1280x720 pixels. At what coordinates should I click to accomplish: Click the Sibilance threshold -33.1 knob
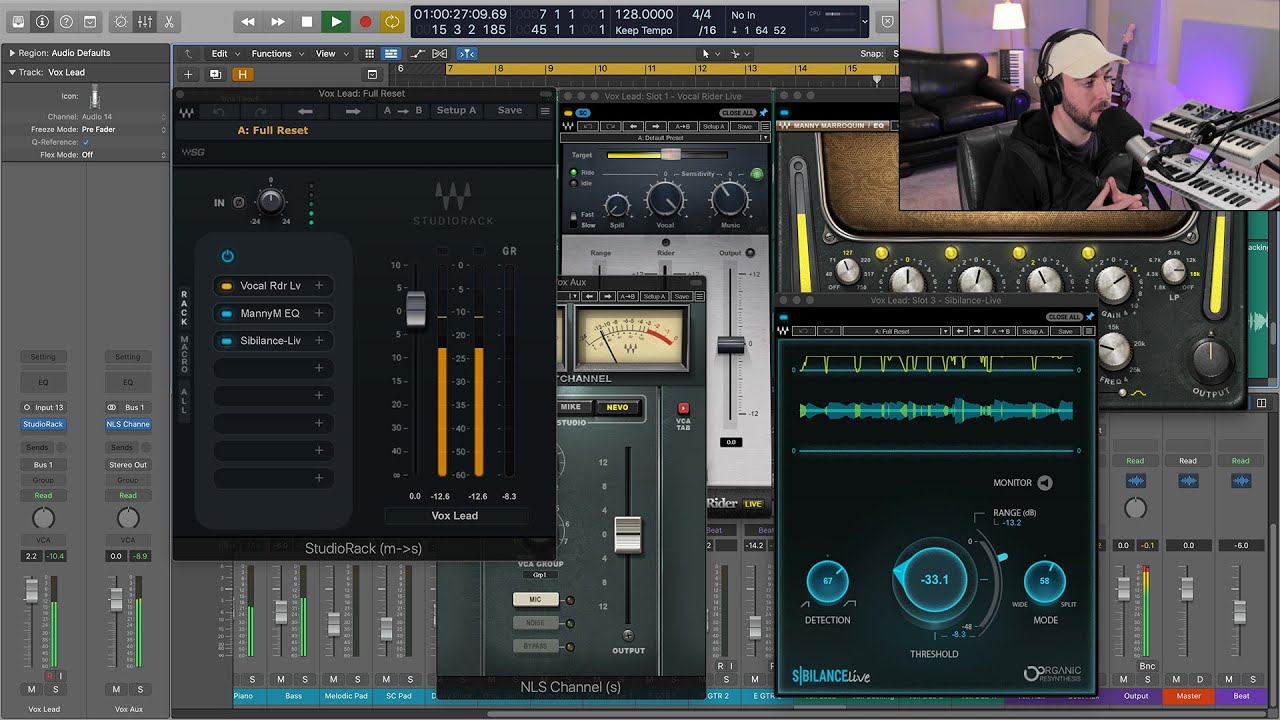(x=935, y=580)
